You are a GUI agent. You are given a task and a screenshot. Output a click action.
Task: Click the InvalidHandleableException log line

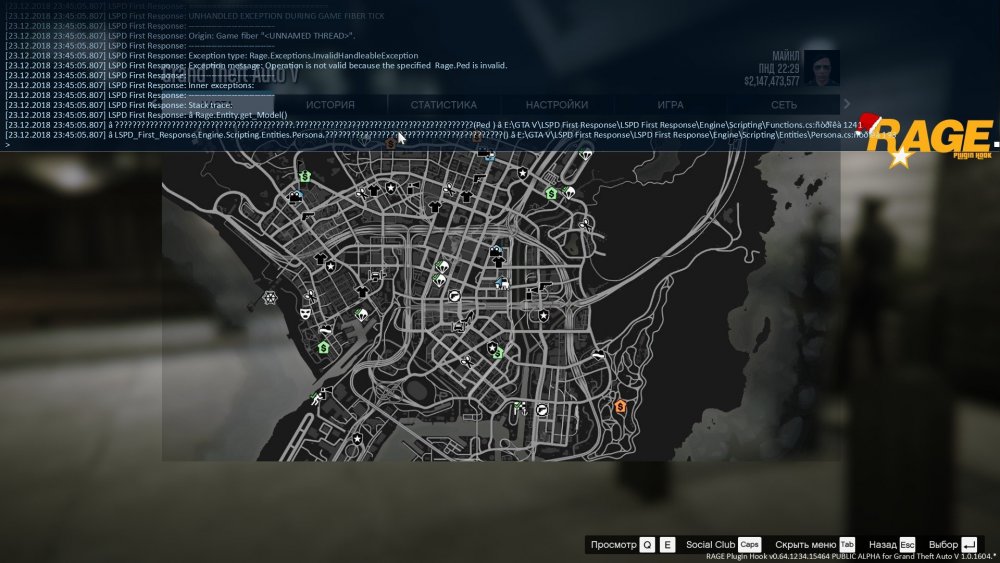click(212, 55)
